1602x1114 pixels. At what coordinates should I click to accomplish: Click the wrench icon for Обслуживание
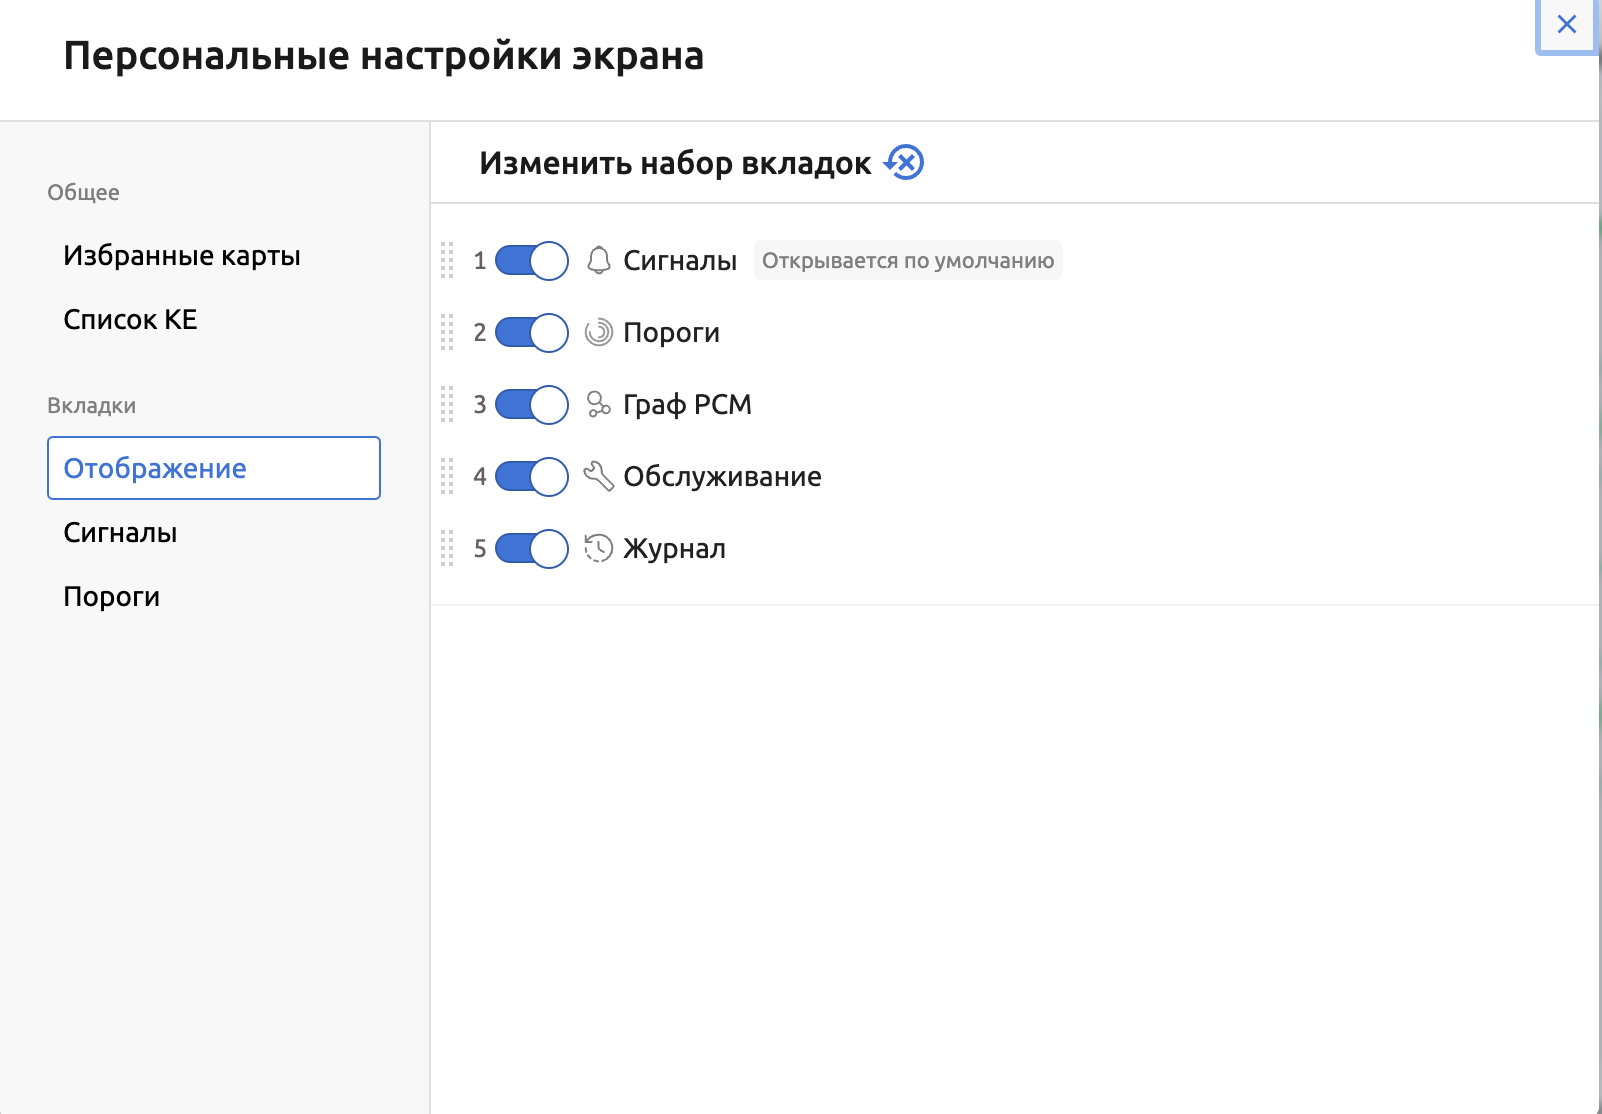[599, 477]
